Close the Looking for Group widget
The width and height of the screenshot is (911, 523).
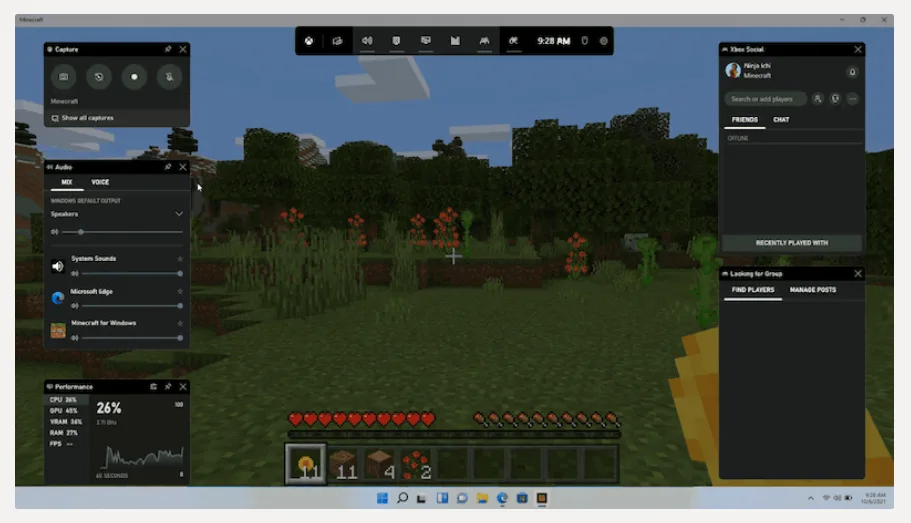tap(858, 274)
